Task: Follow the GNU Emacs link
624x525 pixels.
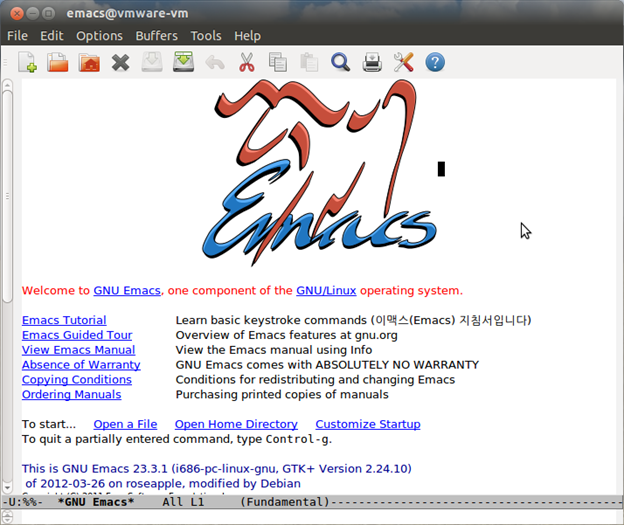Action: point(127,291)
